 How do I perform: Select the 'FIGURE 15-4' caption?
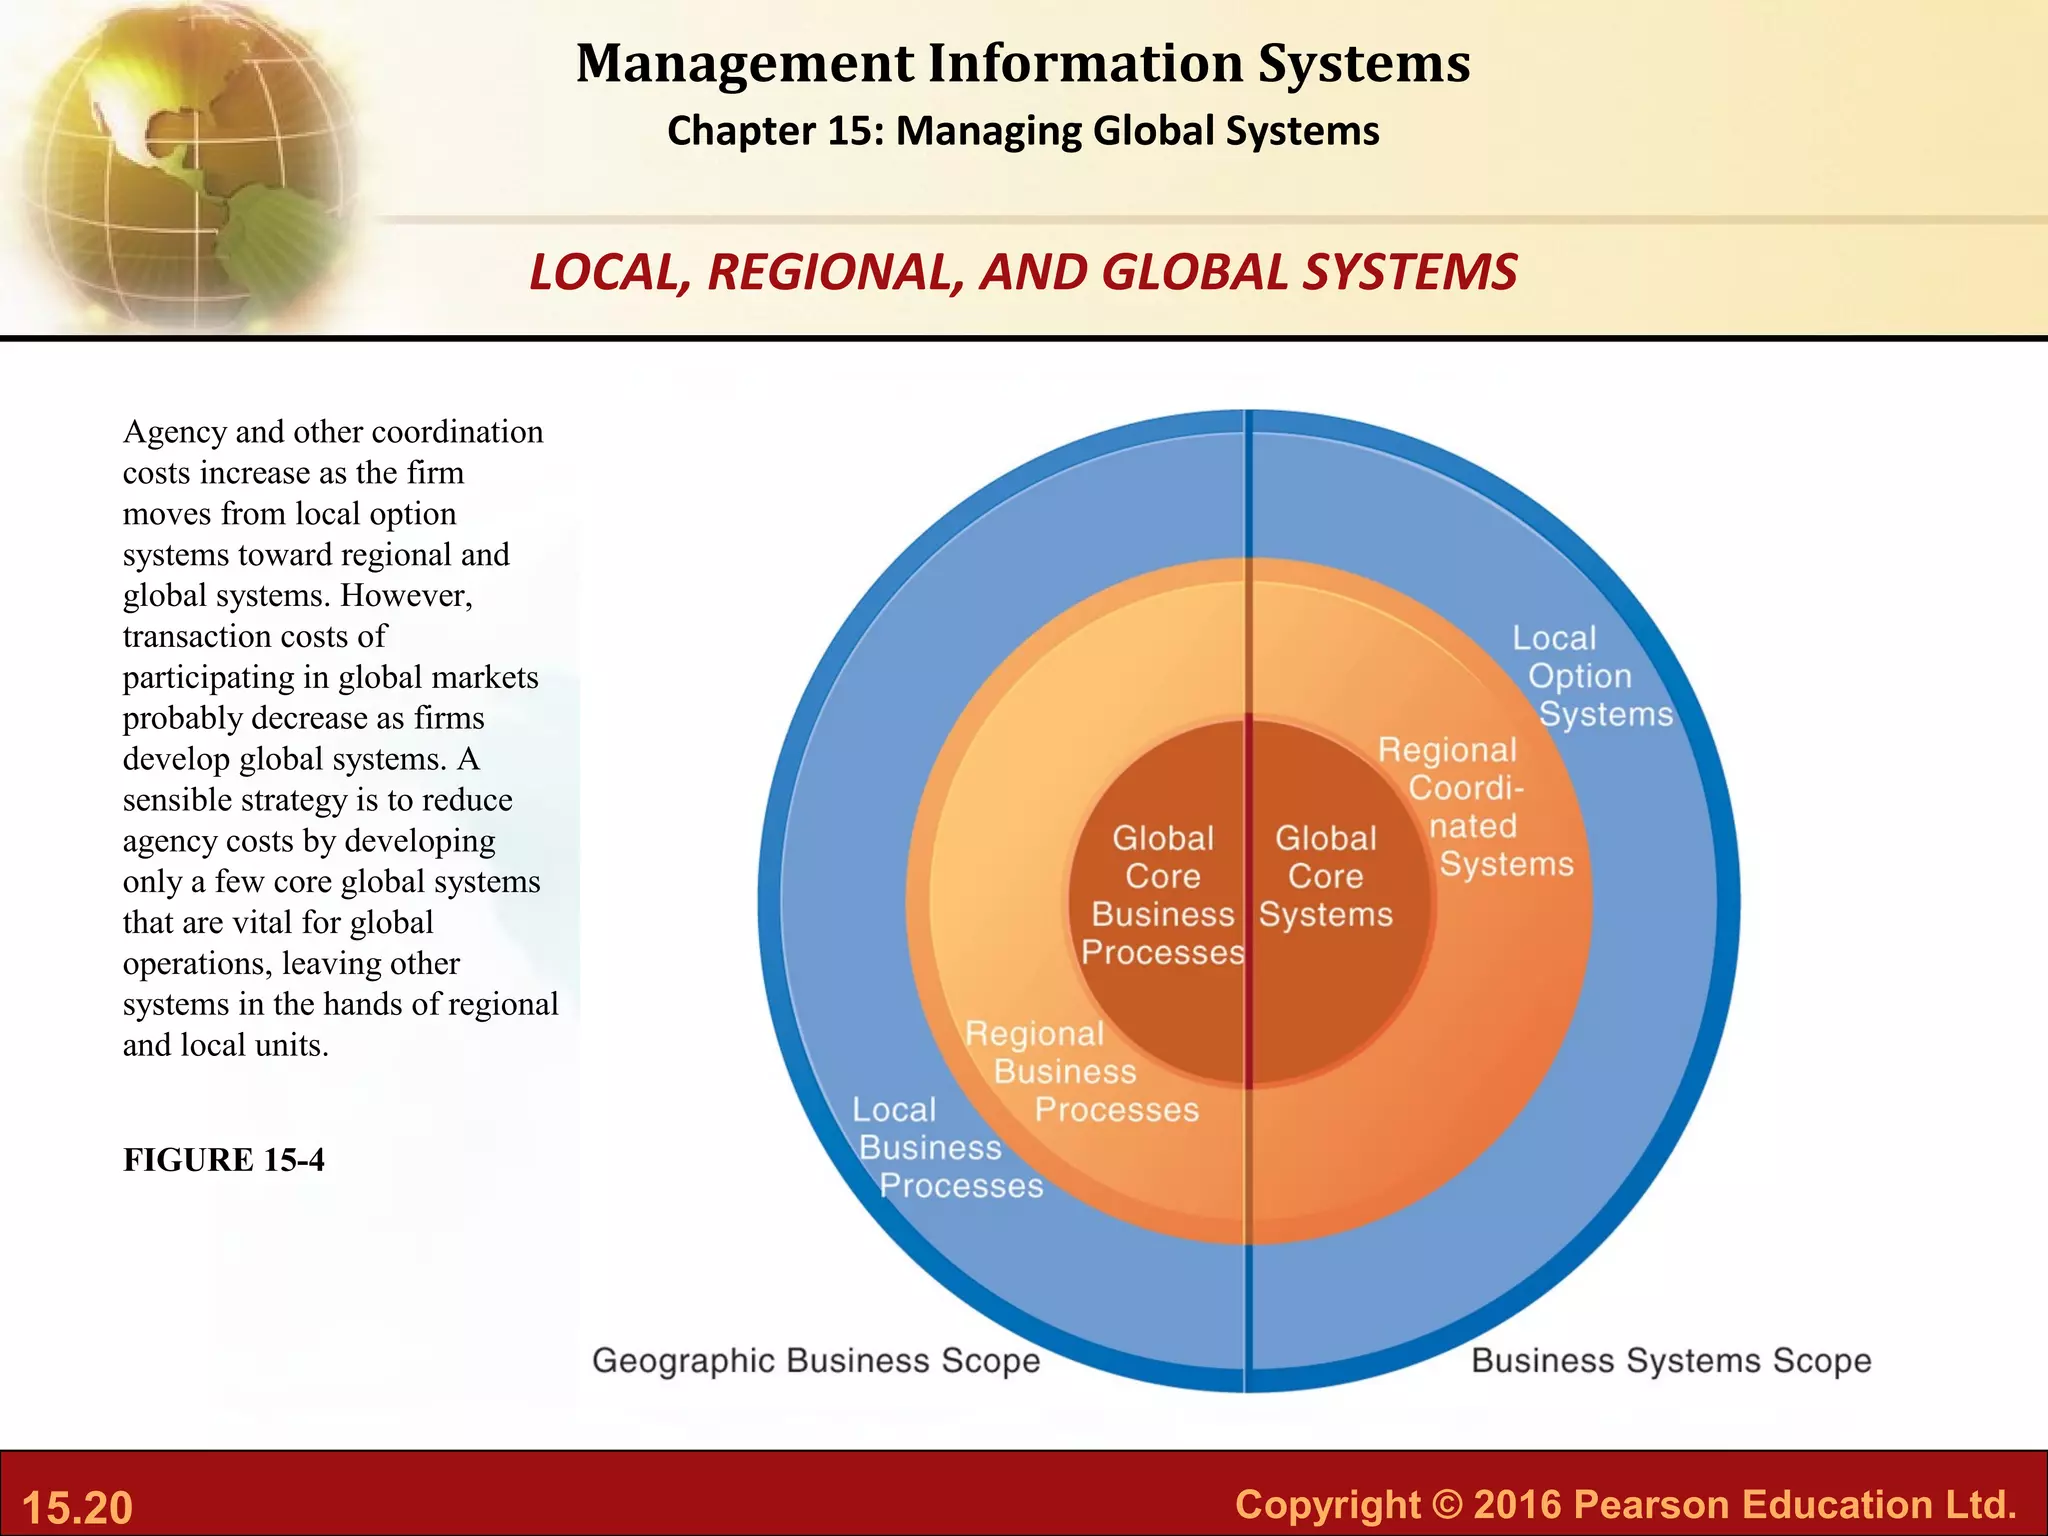[x=224, y=1160]
